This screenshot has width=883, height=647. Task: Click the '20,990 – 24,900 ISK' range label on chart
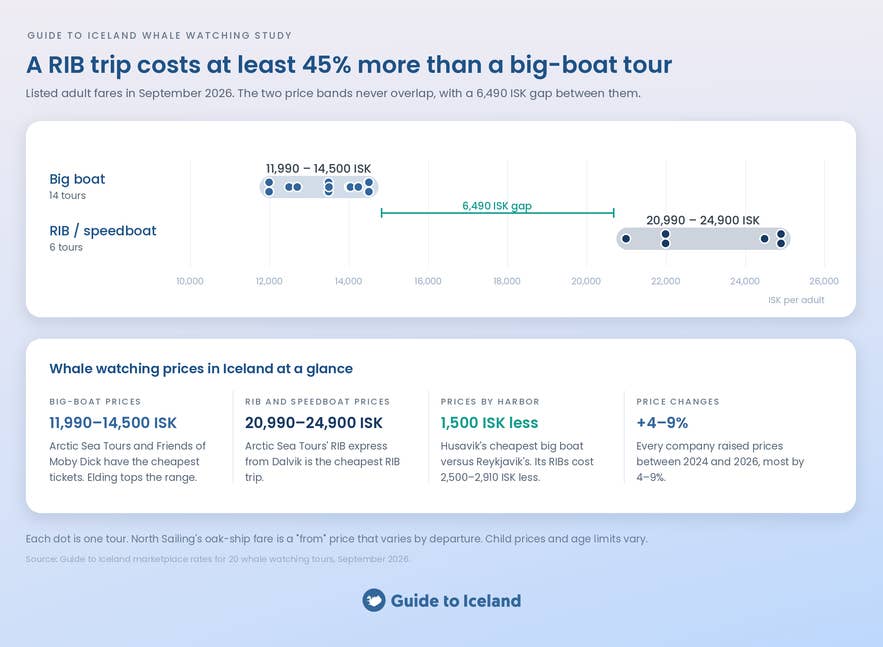point(703,220)
